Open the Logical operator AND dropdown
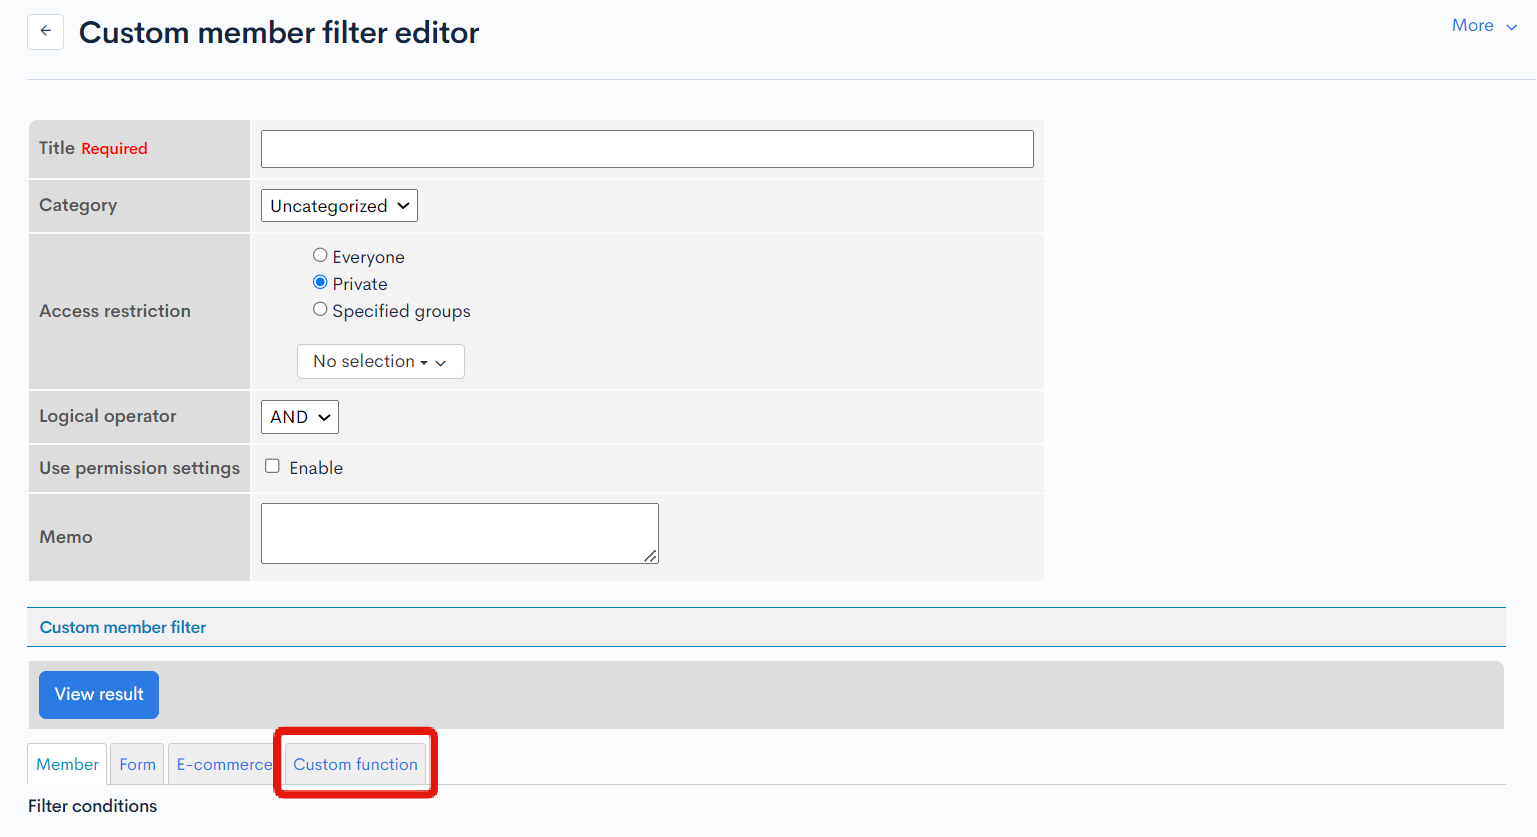Image resolution: width=1537 pixels, height=837 pixels. (x=299, y=416)
